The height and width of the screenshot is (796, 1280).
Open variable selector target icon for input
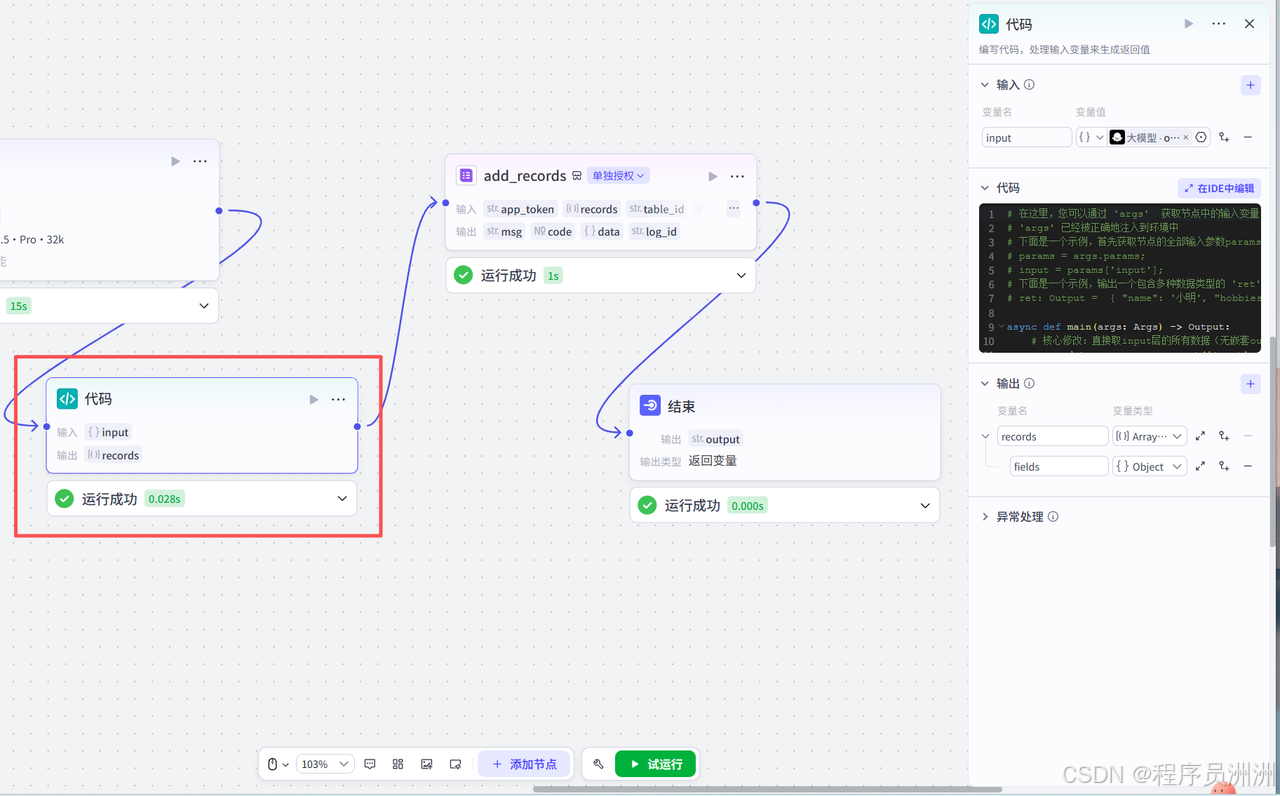(x=1201, y=138)
